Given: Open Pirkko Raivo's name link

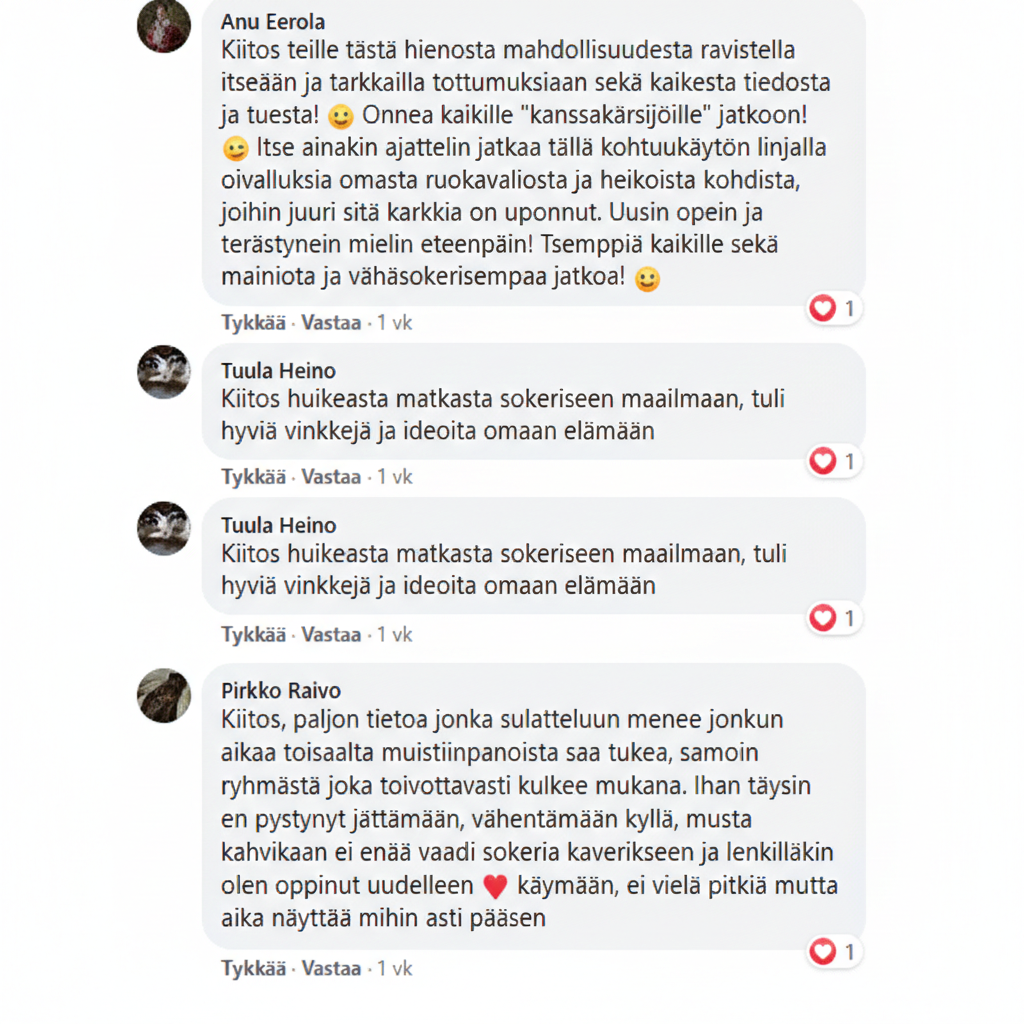Looking at the screenshot, I should (x=281, y=691).
